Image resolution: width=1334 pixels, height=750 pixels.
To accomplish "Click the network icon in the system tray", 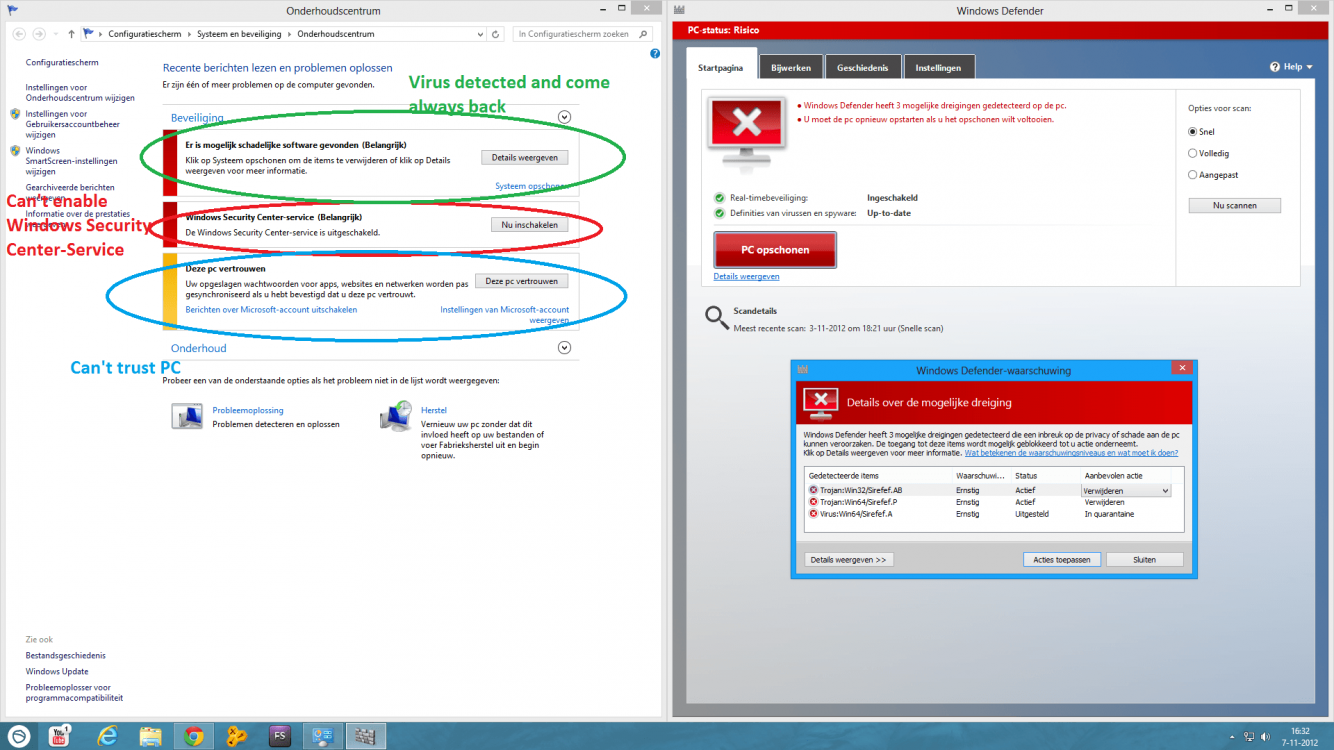I will click(x=1249, y=737).
